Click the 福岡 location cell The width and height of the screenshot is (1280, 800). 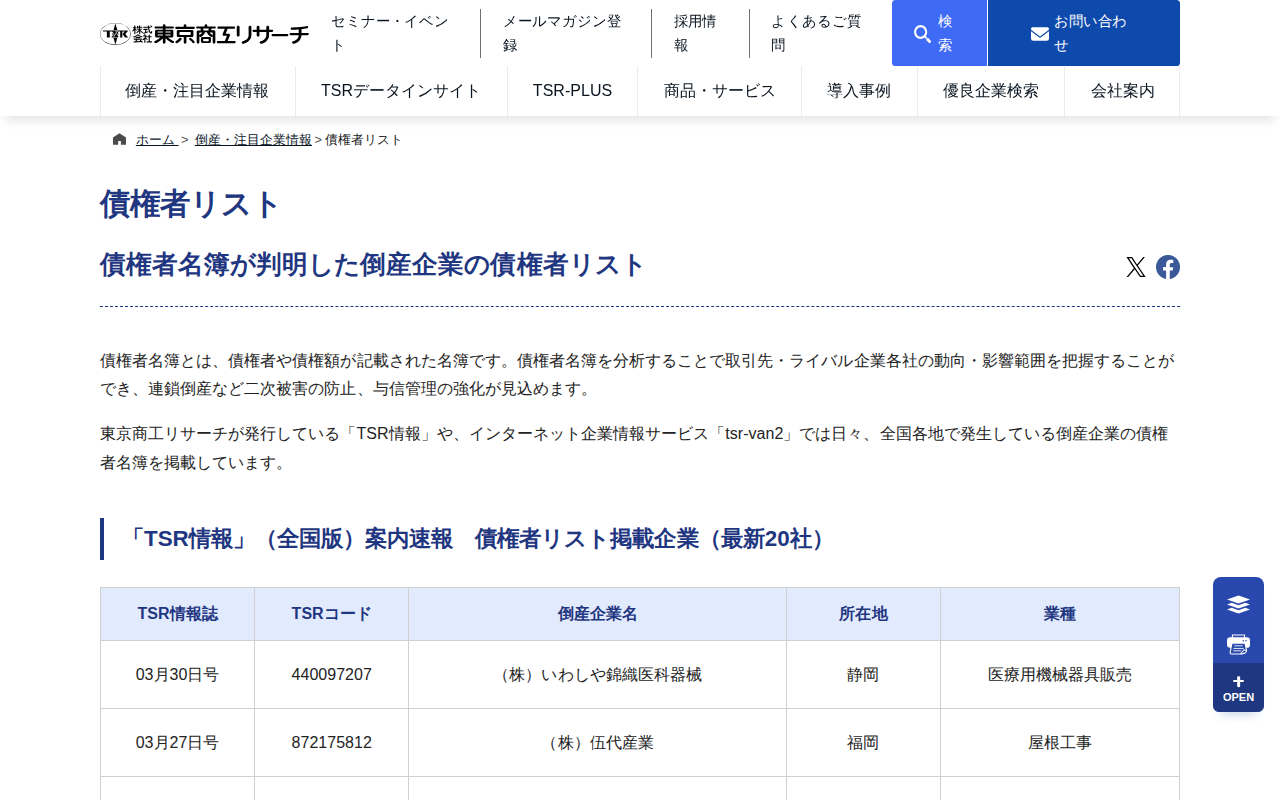pyautogui.click(x=863, y=743)
